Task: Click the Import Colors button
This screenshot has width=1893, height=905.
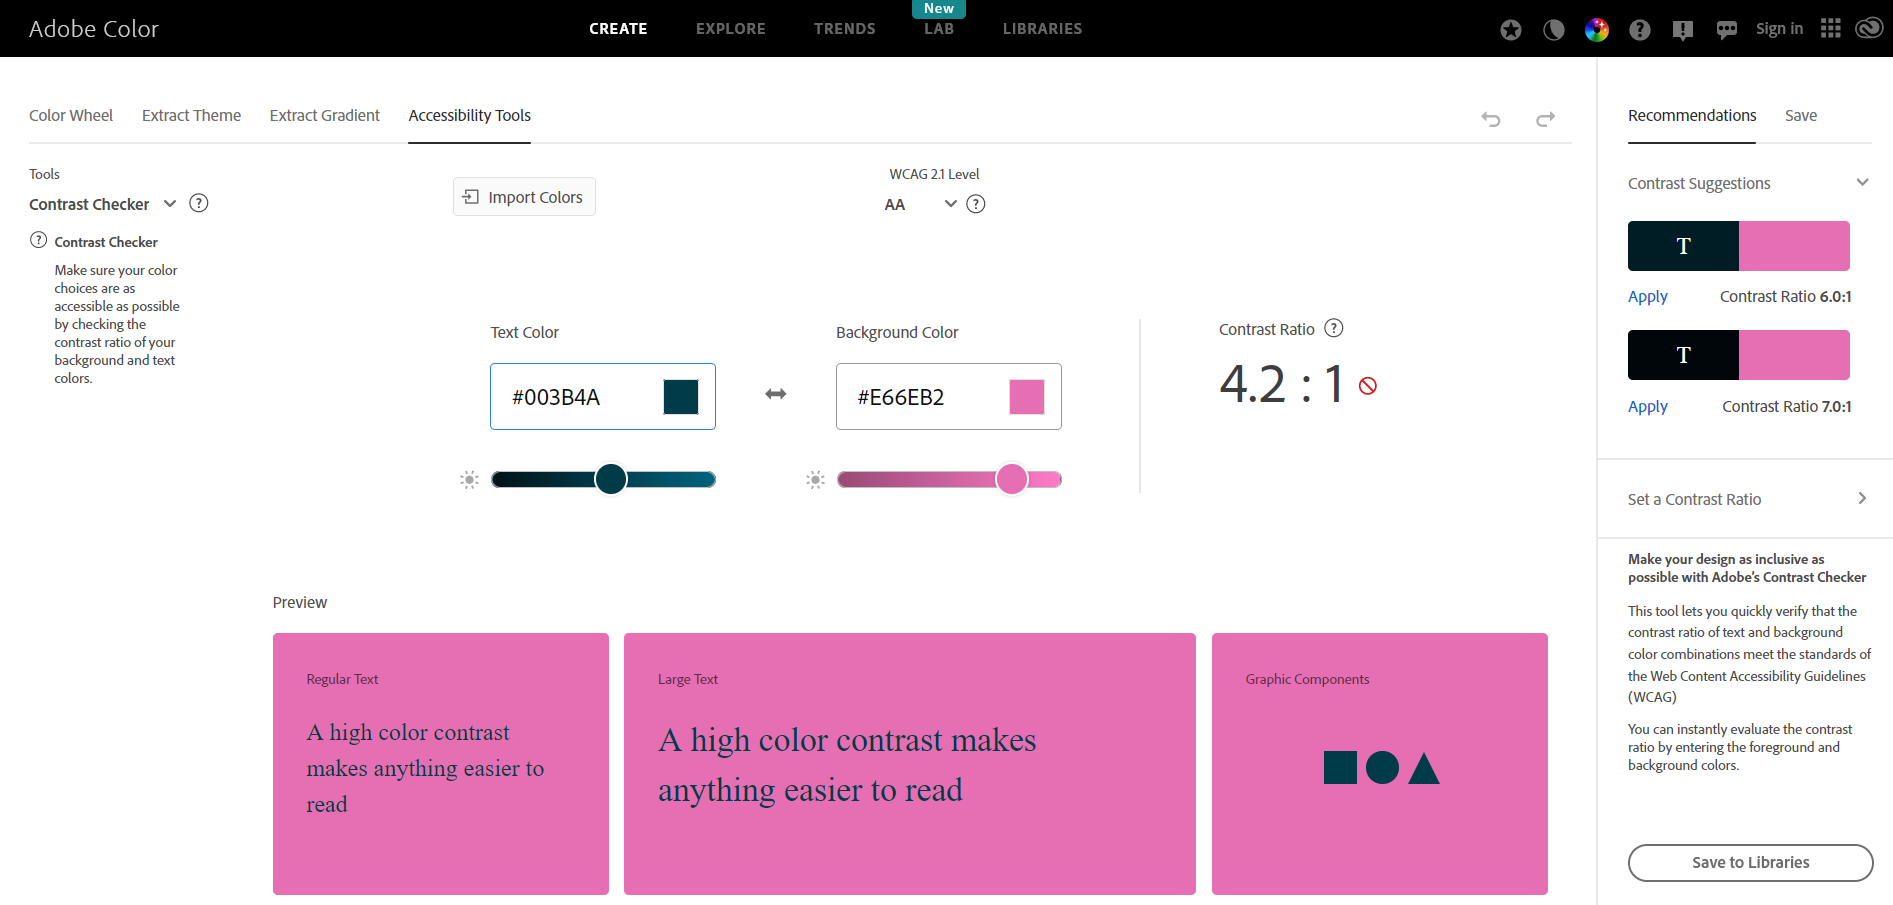Action: click(524, 197)
